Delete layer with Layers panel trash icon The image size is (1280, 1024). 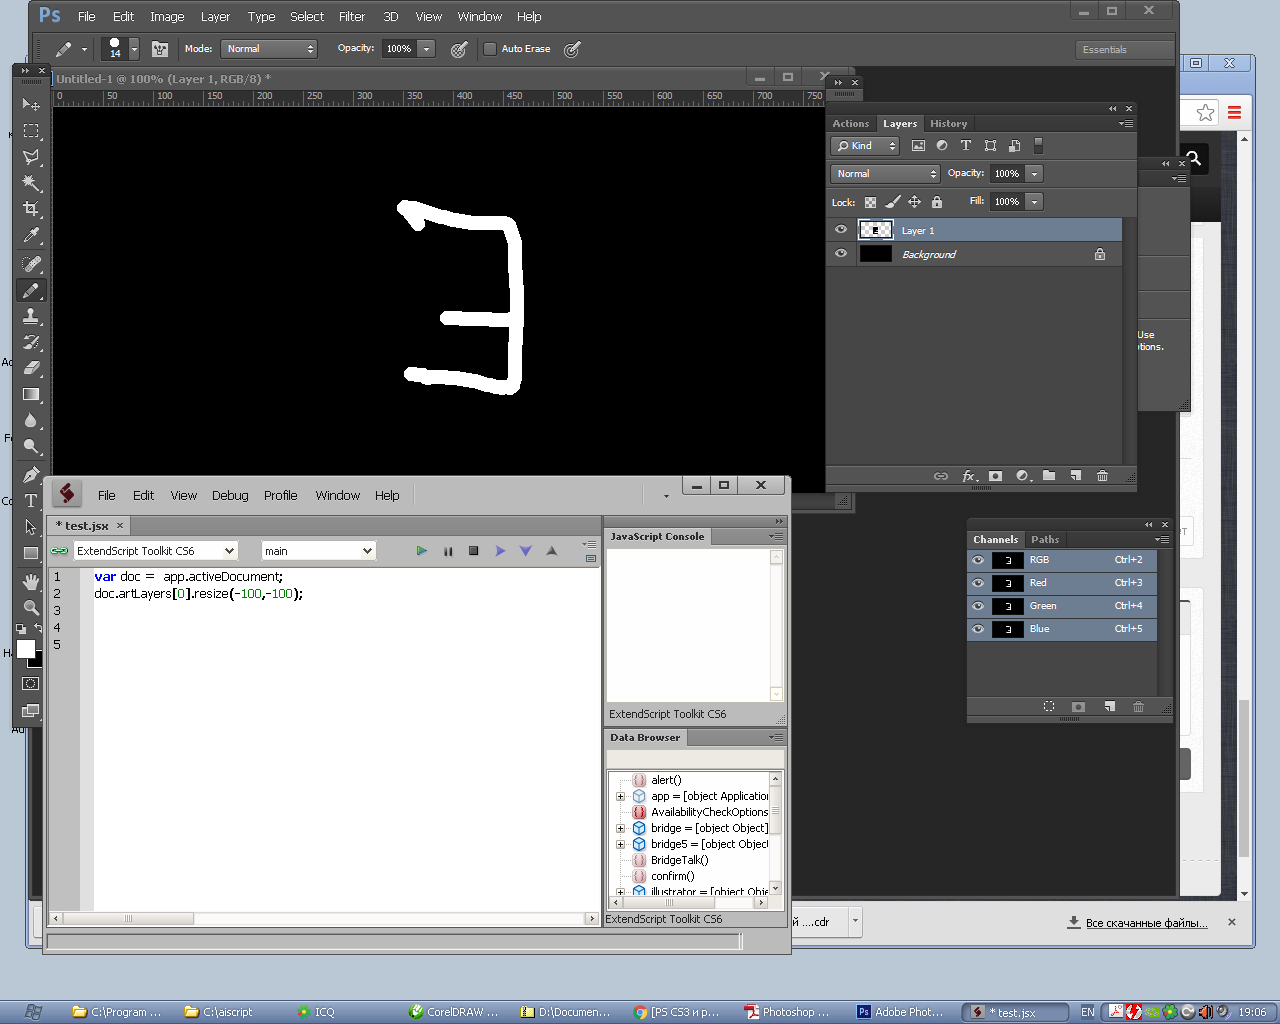[x=1102, y=476]
